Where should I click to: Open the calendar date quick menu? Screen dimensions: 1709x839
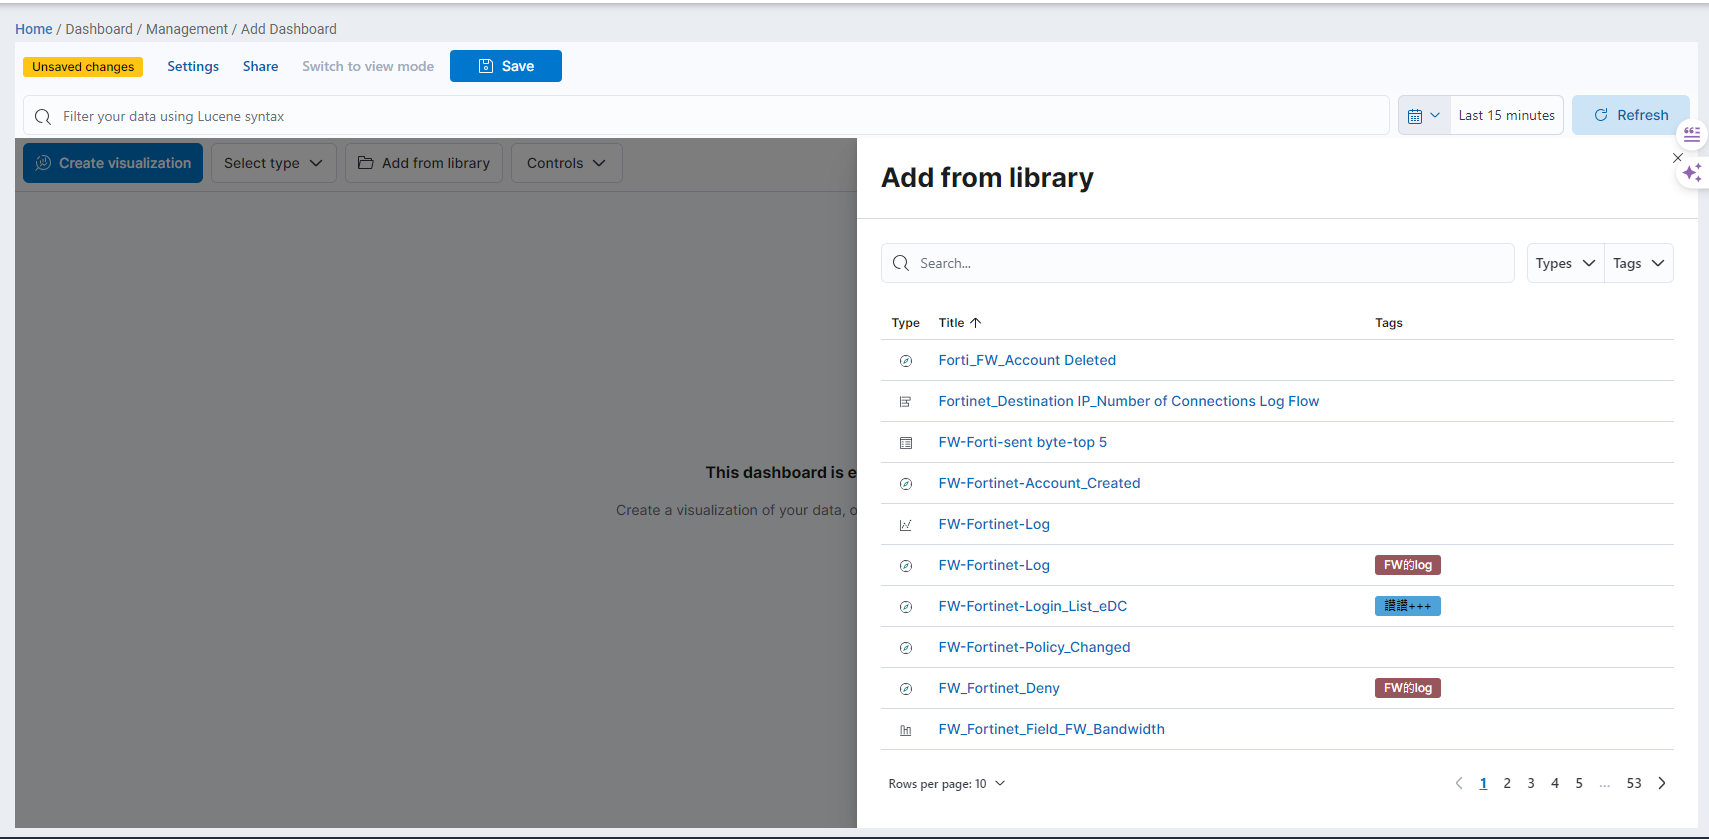pyautogui.click(x=1424, y=115)
